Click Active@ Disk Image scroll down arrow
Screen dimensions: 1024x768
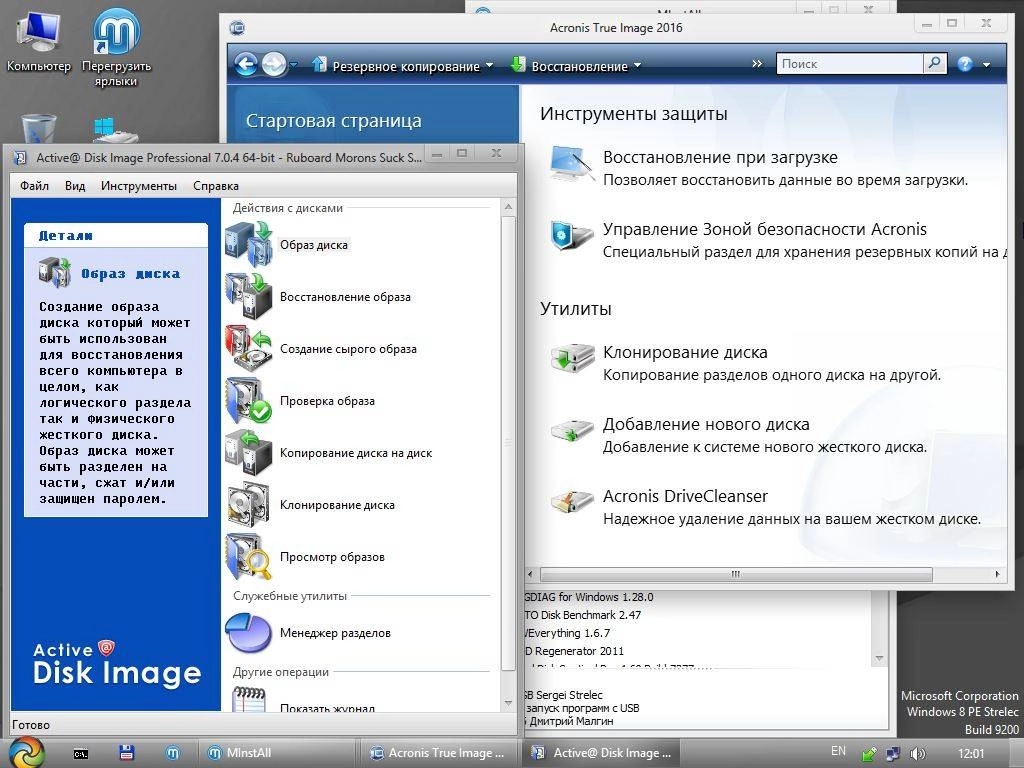click(x=508, y=703)
